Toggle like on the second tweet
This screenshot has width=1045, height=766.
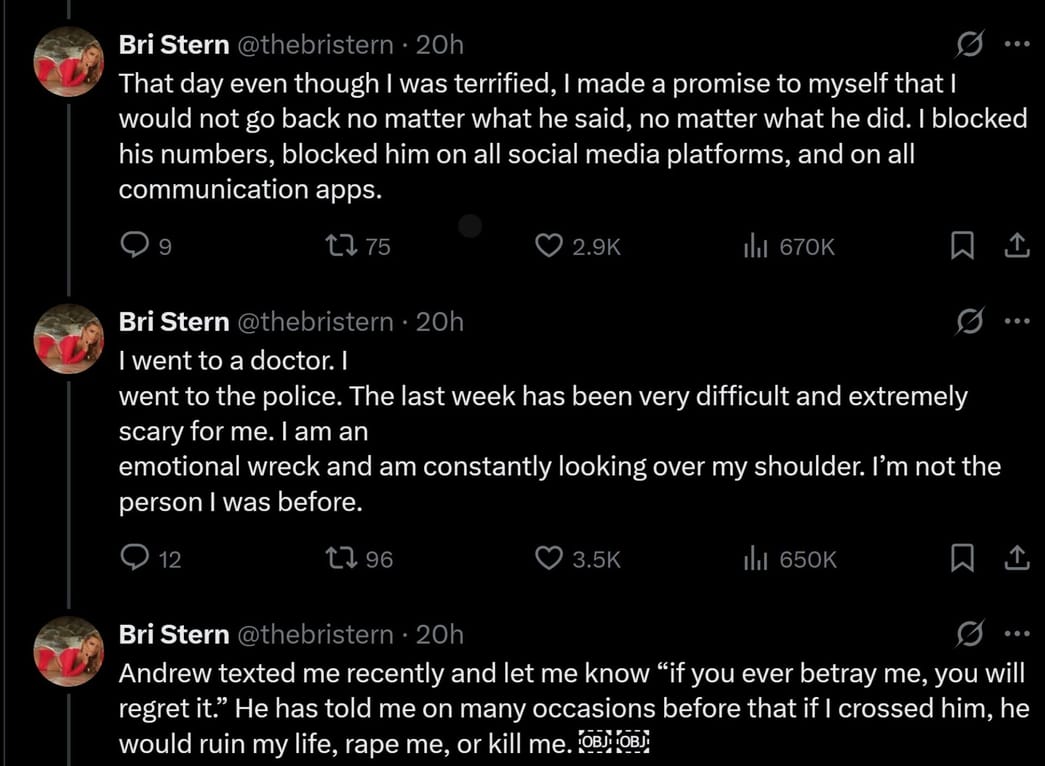pyautogui.click(x=547, y=559)
